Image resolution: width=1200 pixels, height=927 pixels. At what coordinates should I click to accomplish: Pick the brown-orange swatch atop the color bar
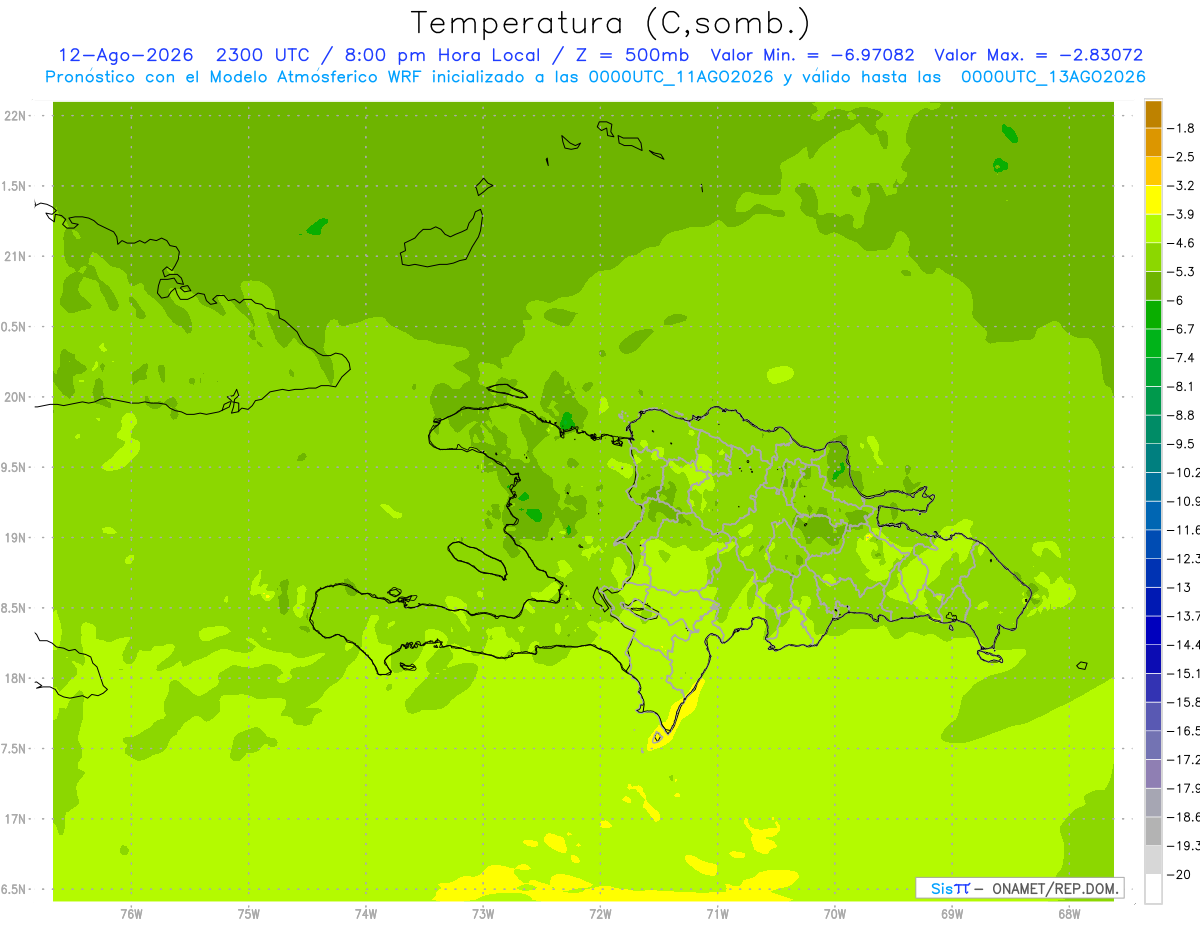click(x=1153, y=114)
